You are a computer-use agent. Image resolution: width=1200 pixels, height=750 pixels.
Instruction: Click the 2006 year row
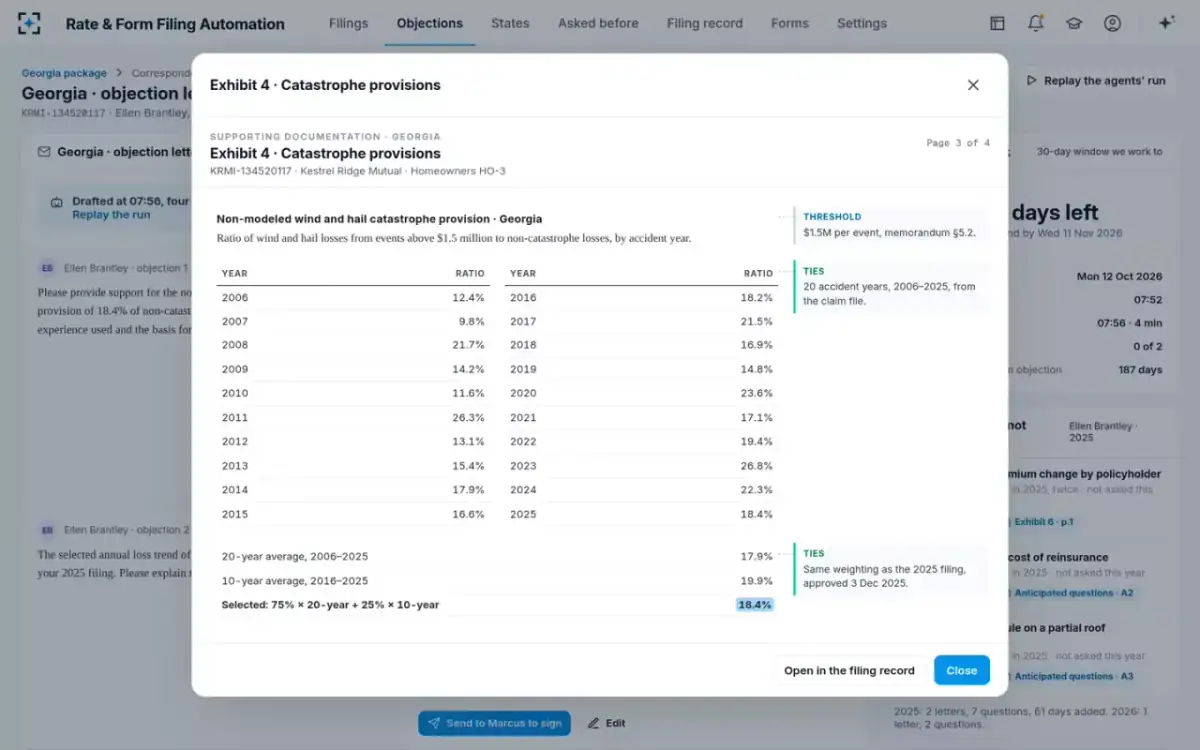(353, 298)
